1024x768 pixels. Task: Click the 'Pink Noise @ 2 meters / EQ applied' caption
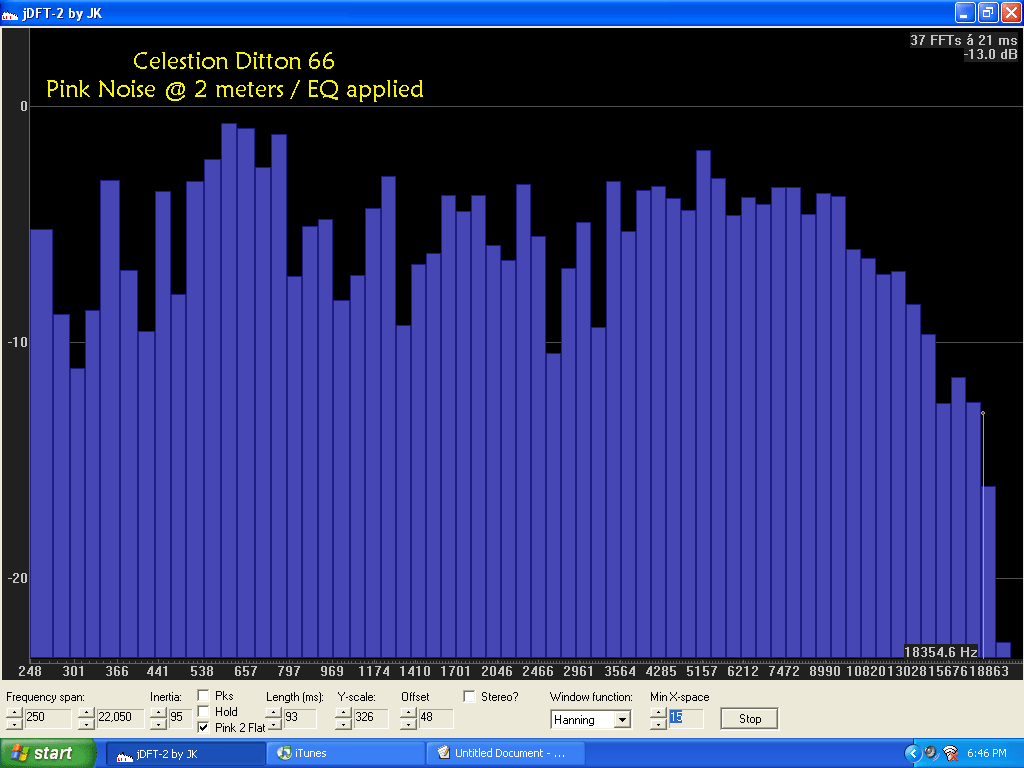(234, 89)
